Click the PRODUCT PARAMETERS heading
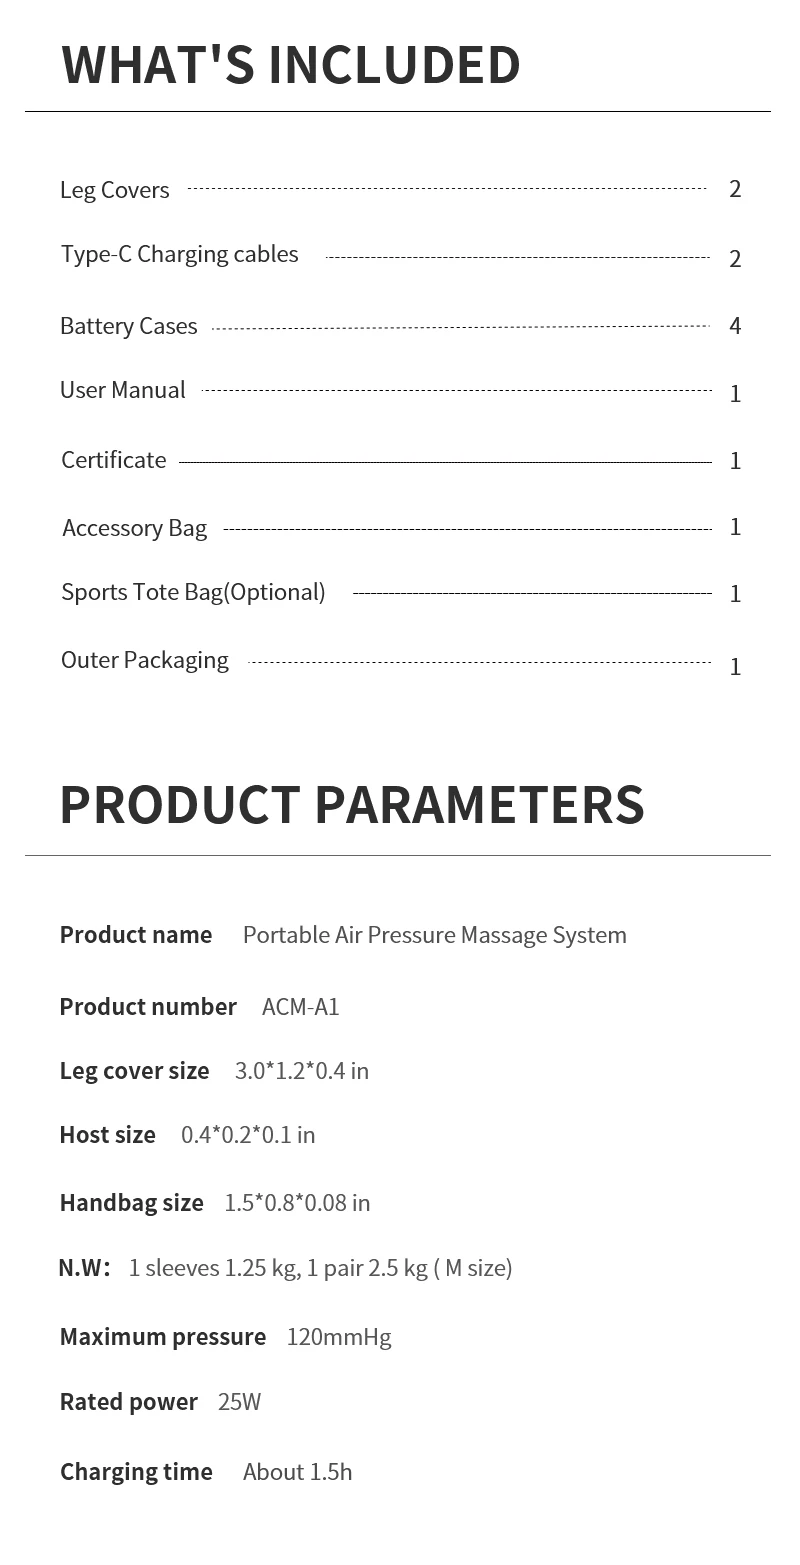 point(352,805)
